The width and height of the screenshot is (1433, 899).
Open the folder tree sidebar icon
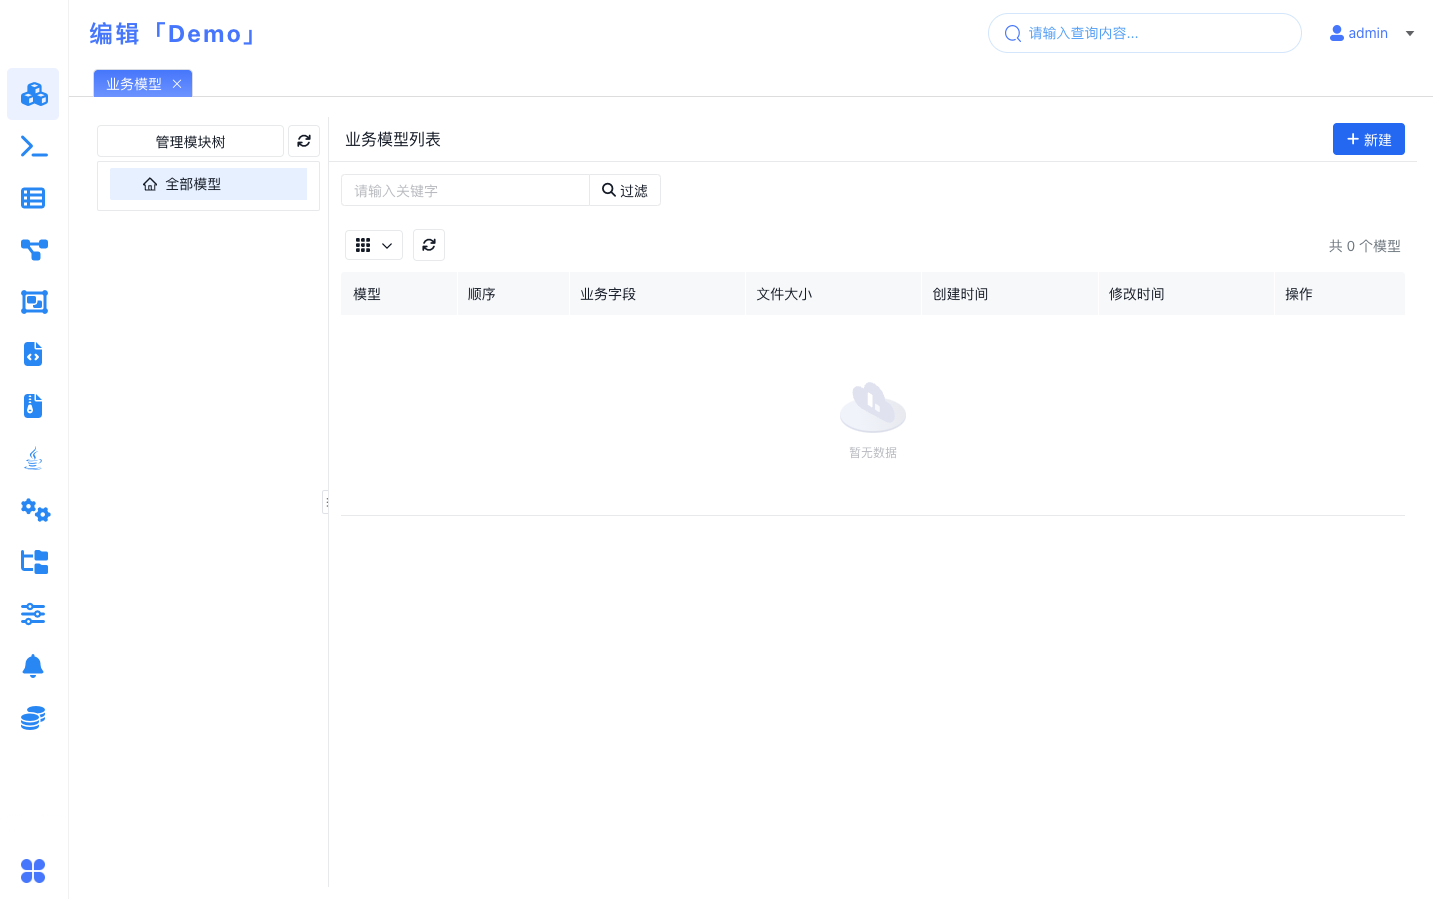(x=33, y=562)
